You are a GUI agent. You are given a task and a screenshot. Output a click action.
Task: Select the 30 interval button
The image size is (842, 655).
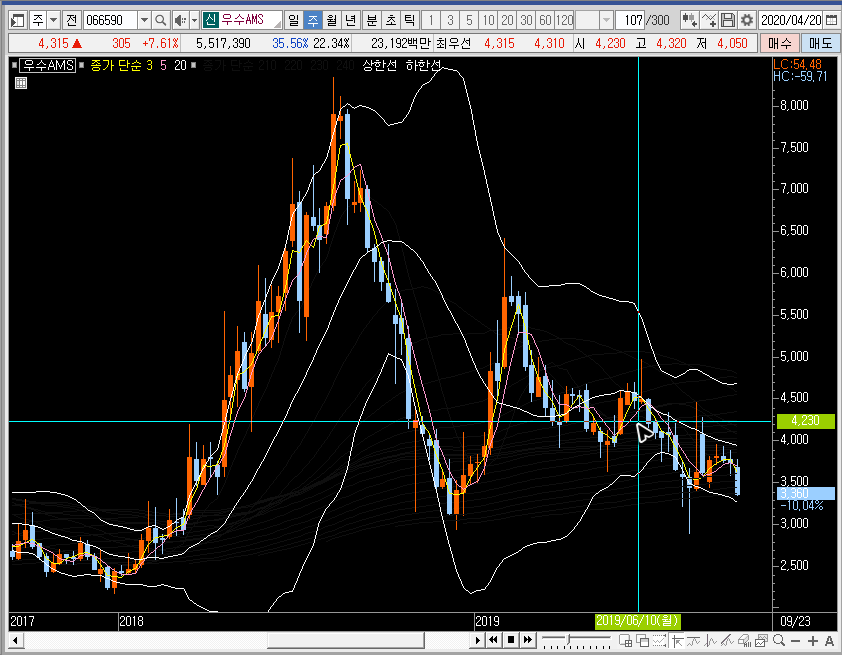[526, 20]
